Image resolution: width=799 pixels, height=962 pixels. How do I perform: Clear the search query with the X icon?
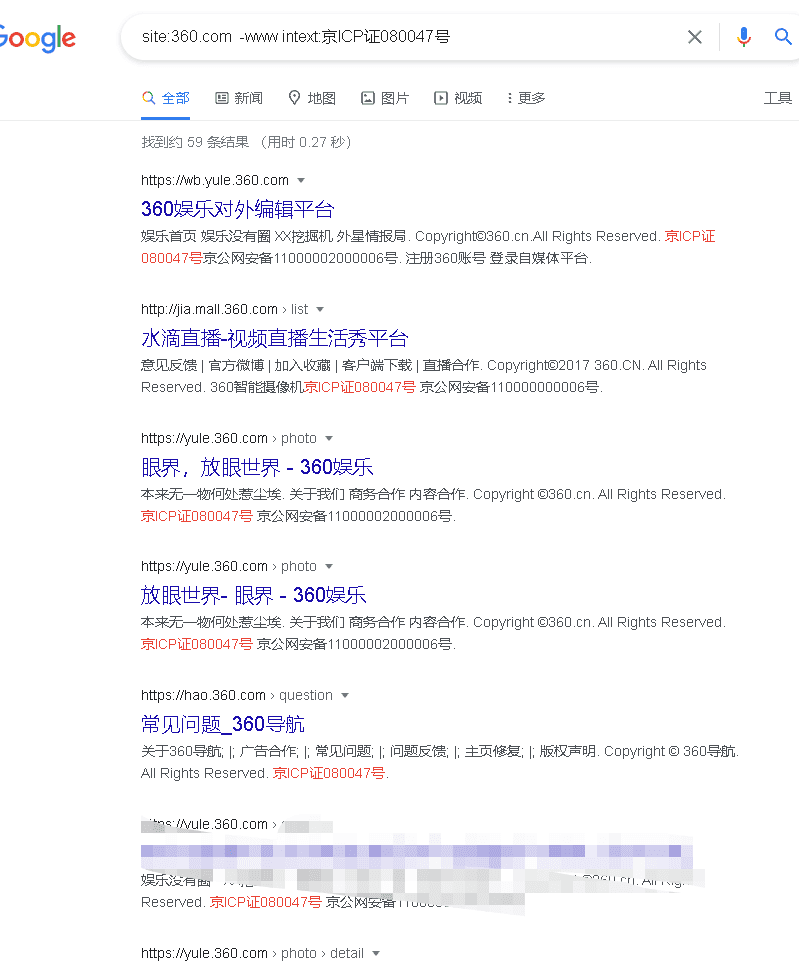point(695,37)
